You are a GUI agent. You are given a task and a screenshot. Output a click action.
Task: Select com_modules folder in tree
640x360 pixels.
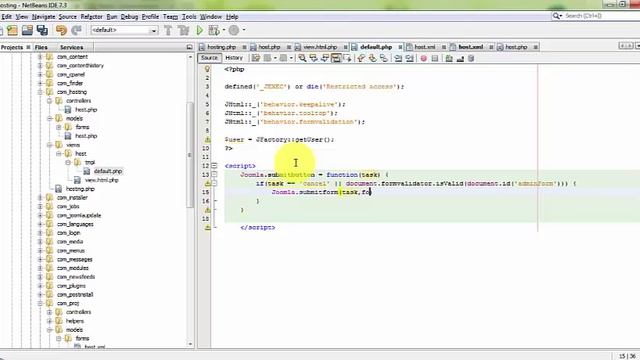(x=73, y=268)
